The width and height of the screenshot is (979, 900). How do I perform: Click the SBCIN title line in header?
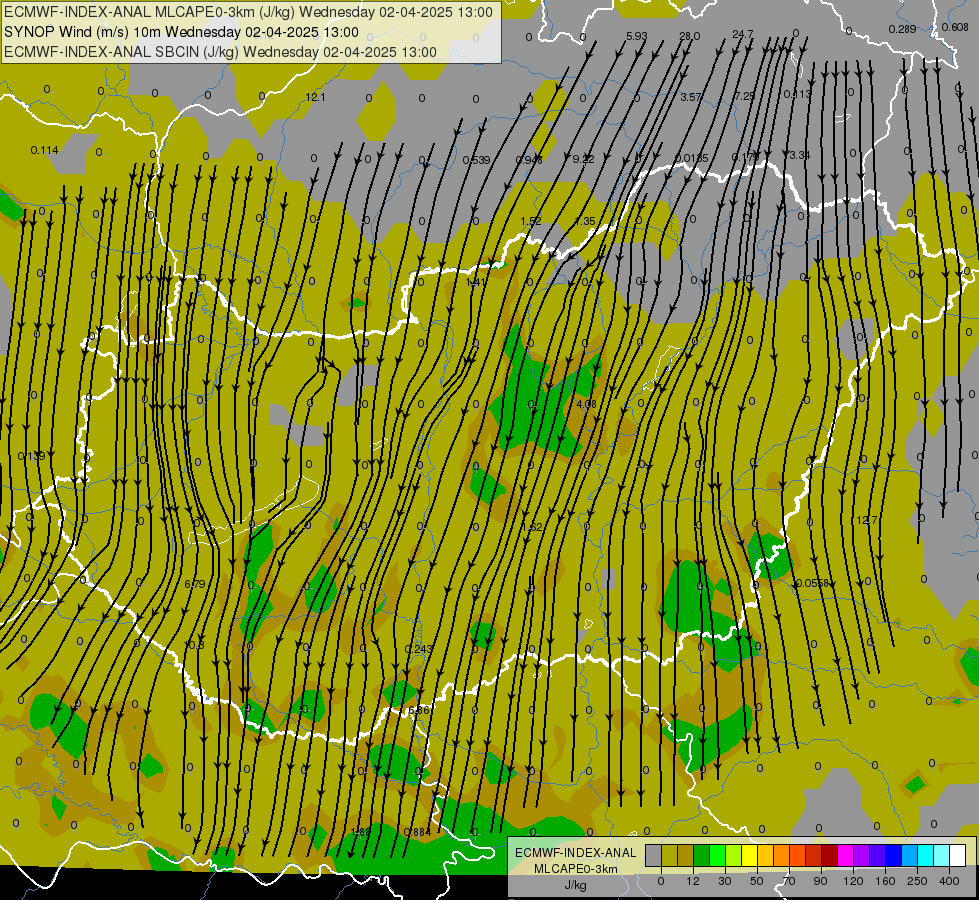point(220,52)
